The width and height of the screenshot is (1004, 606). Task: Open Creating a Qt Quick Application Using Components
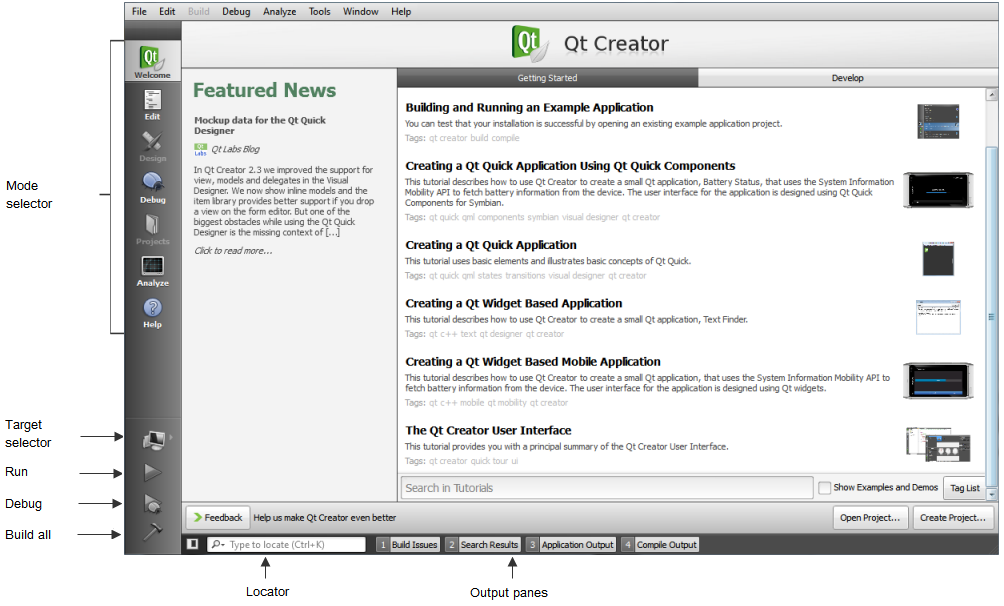tap(570, 166)
